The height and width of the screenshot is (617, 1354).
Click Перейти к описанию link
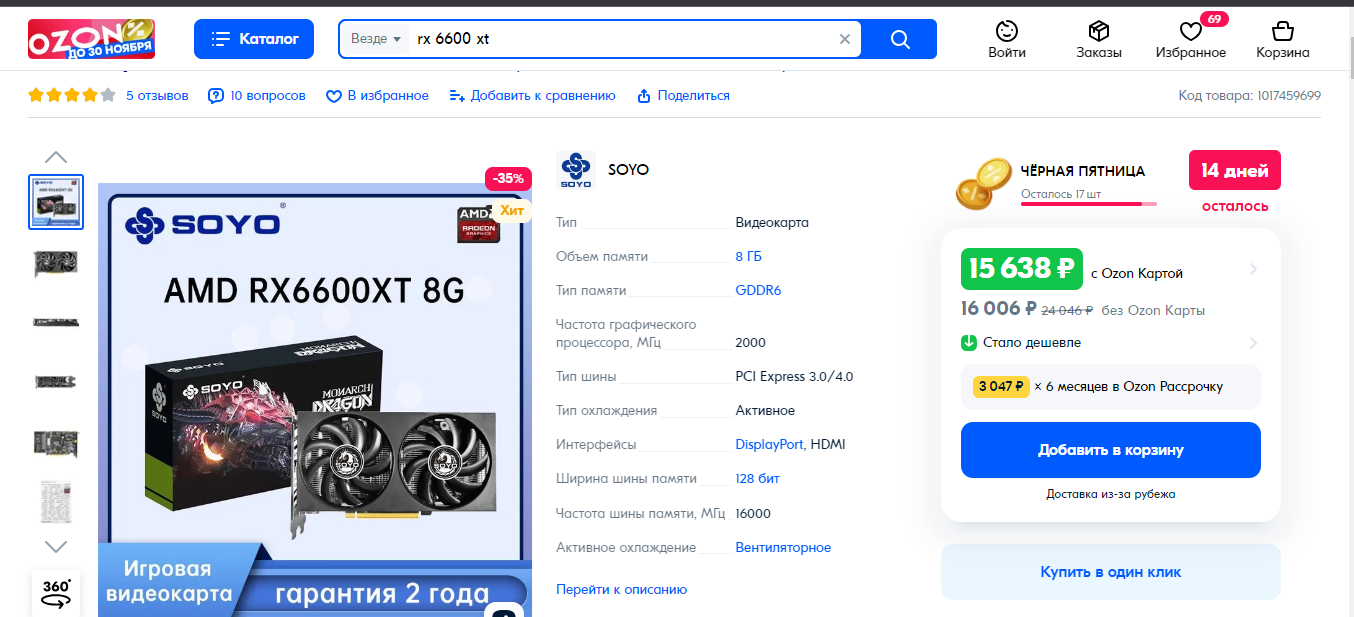click(x=622, y=590)
